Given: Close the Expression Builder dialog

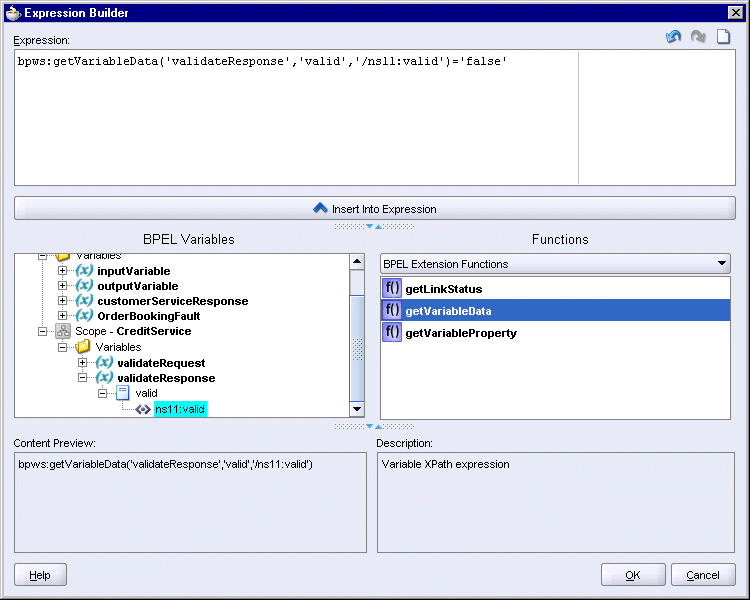Looking at the screenshot, I should 735,12.
